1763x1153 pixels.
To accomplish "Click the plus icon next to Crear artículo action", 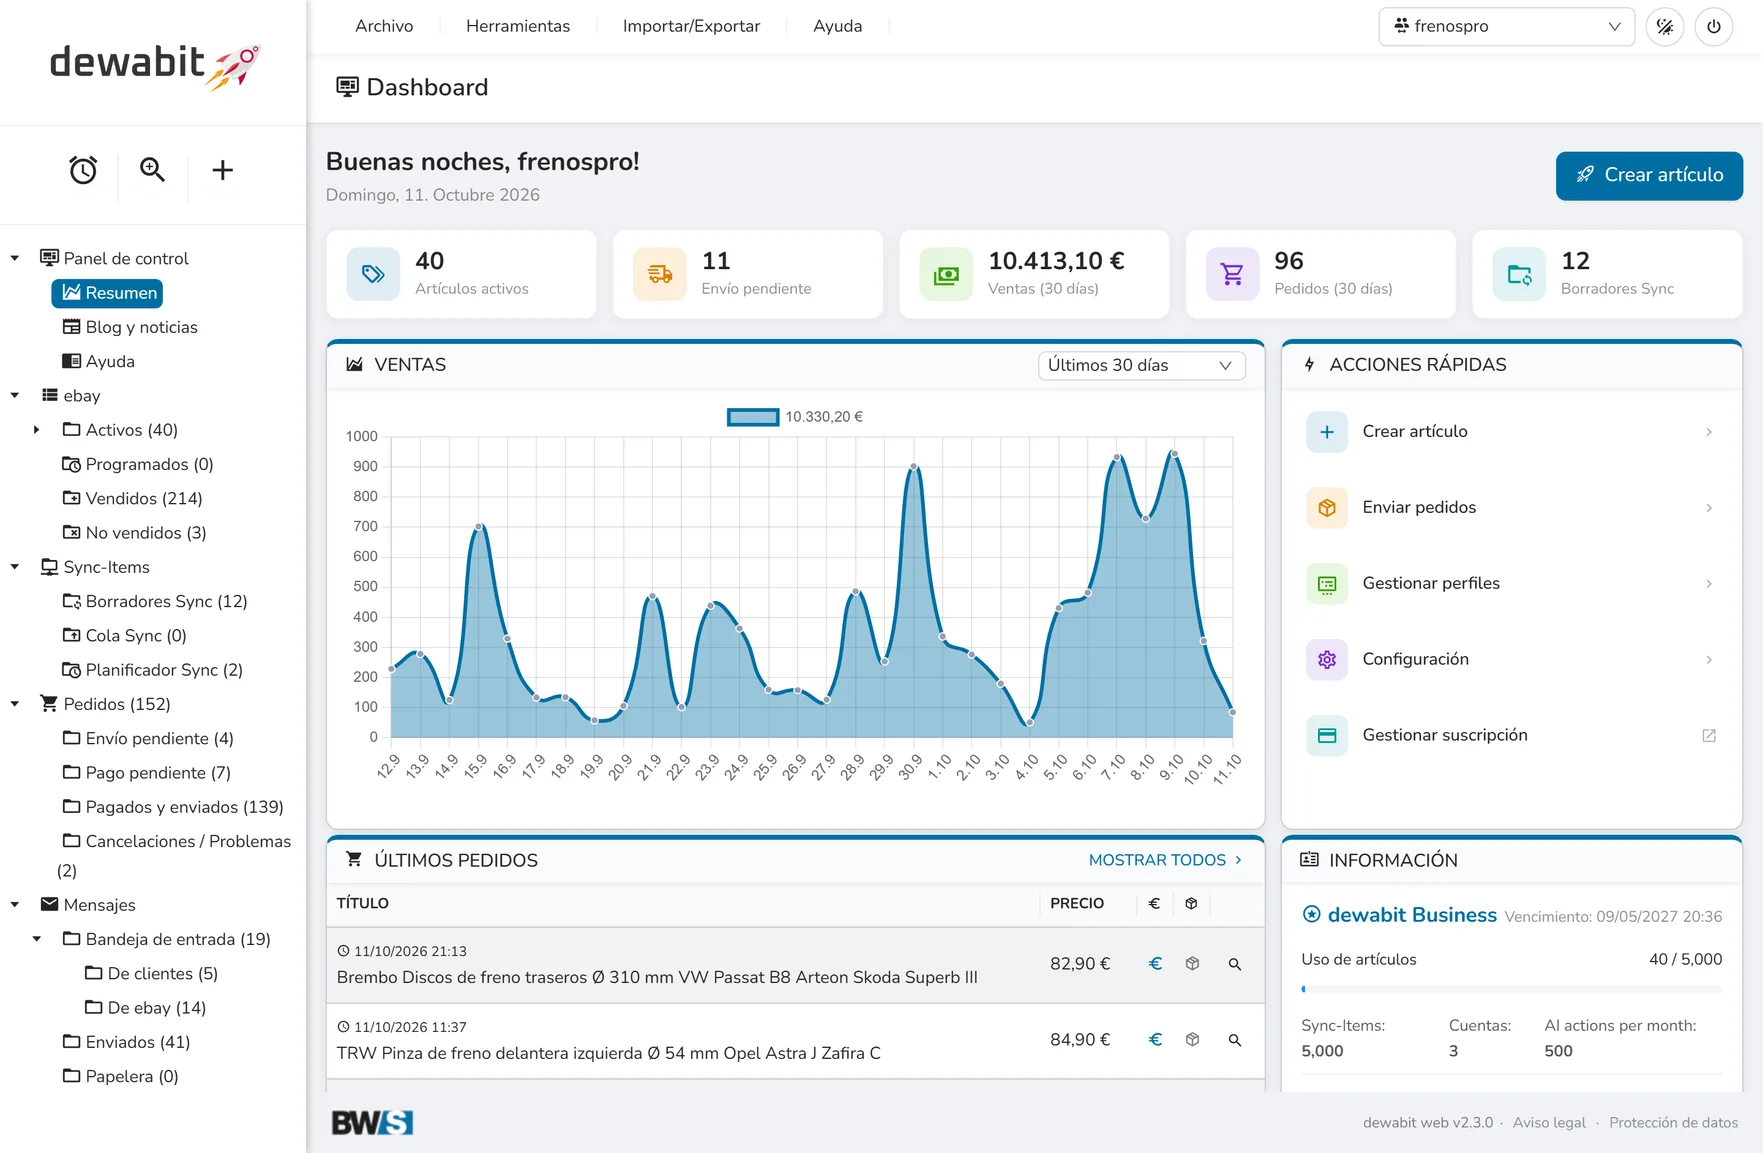I will pyautogui.click(x=1327, y=432).
